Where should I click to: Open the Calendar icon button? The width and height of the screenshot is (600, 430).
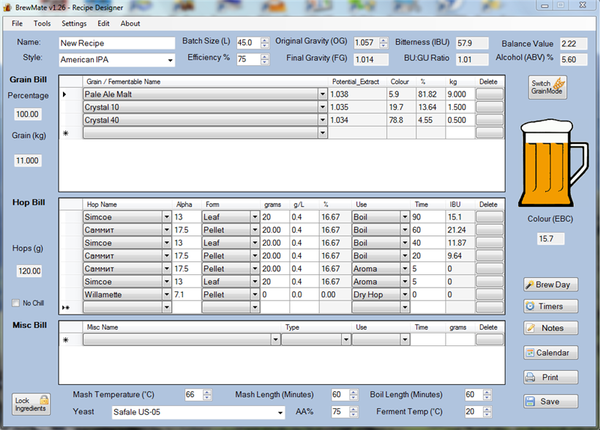pos(529,353)
